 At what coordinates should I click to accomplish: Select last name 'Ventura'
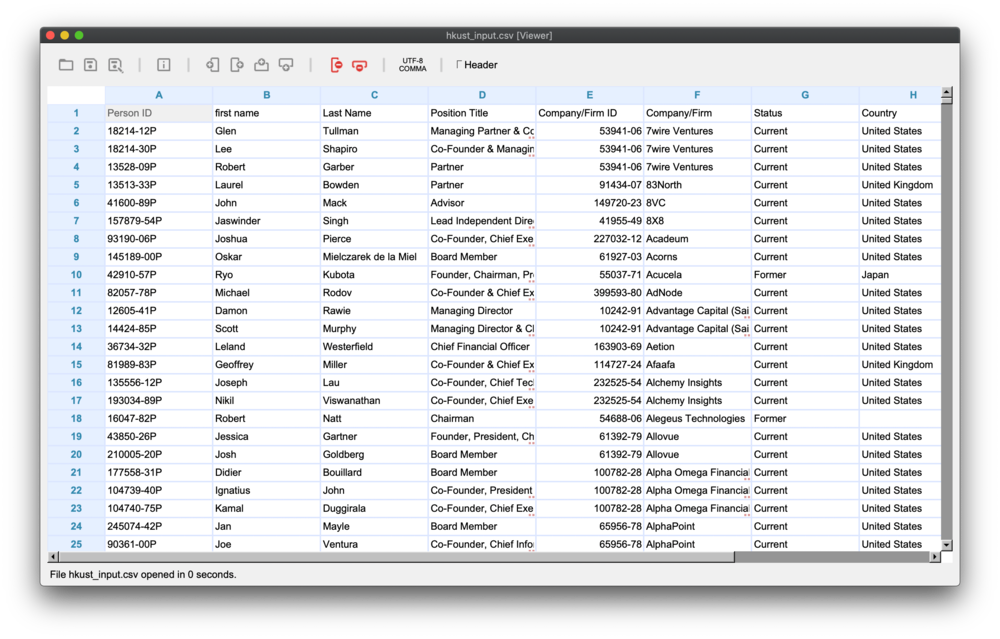point(374,545)
